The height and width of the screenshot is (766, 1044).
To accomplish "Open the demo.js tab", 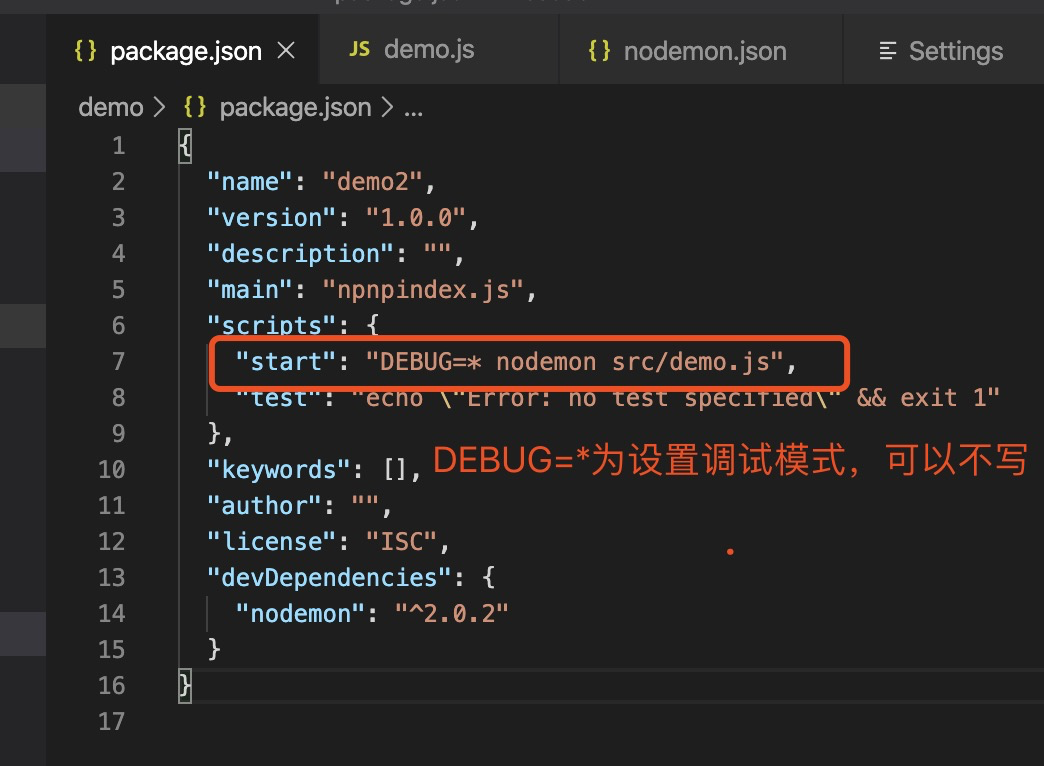I will (439, 51).
